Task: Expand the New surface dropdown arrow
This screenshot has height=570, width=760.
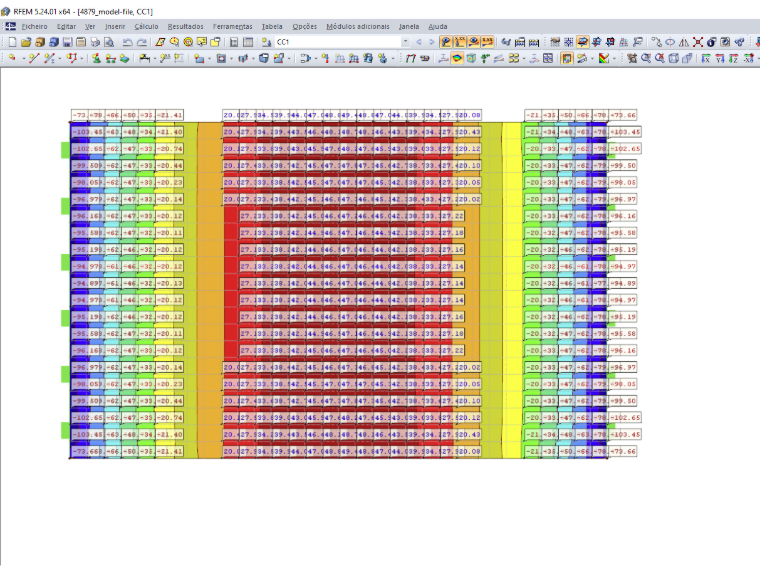Action: coord(209,58)
